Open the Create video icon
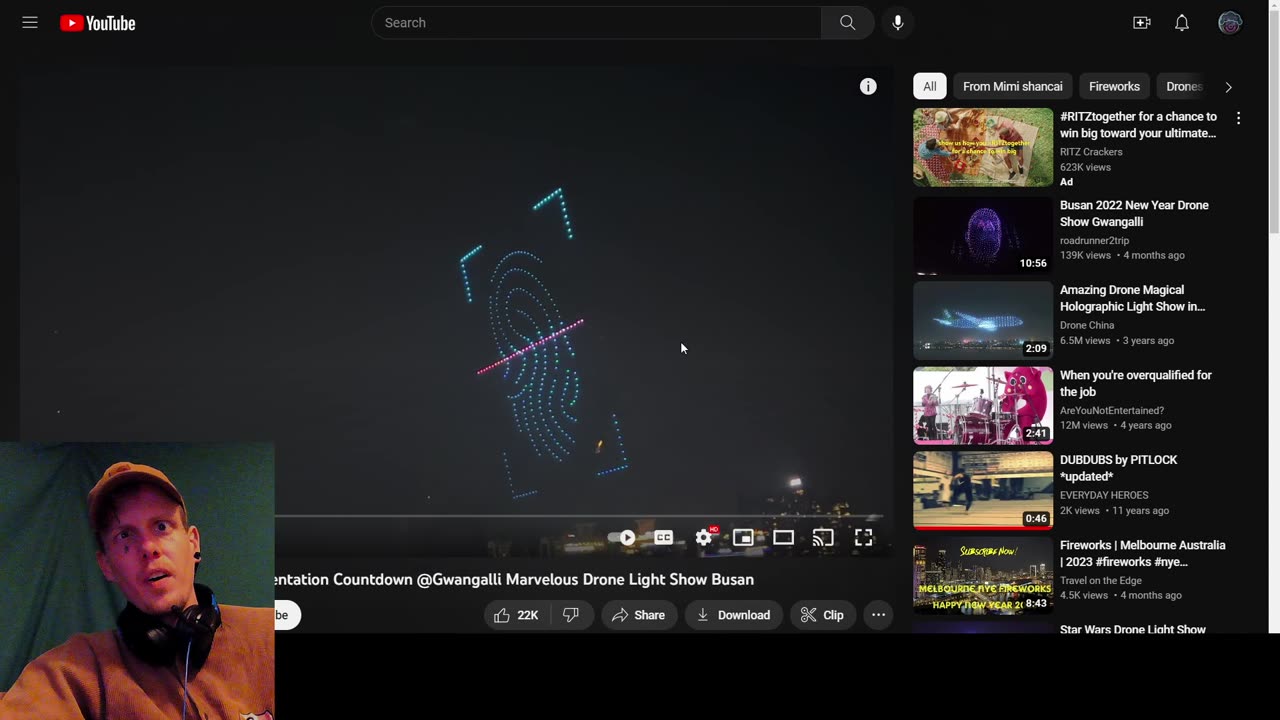The width and height of the screenshot is (1280, 720). pos(1141,23)
